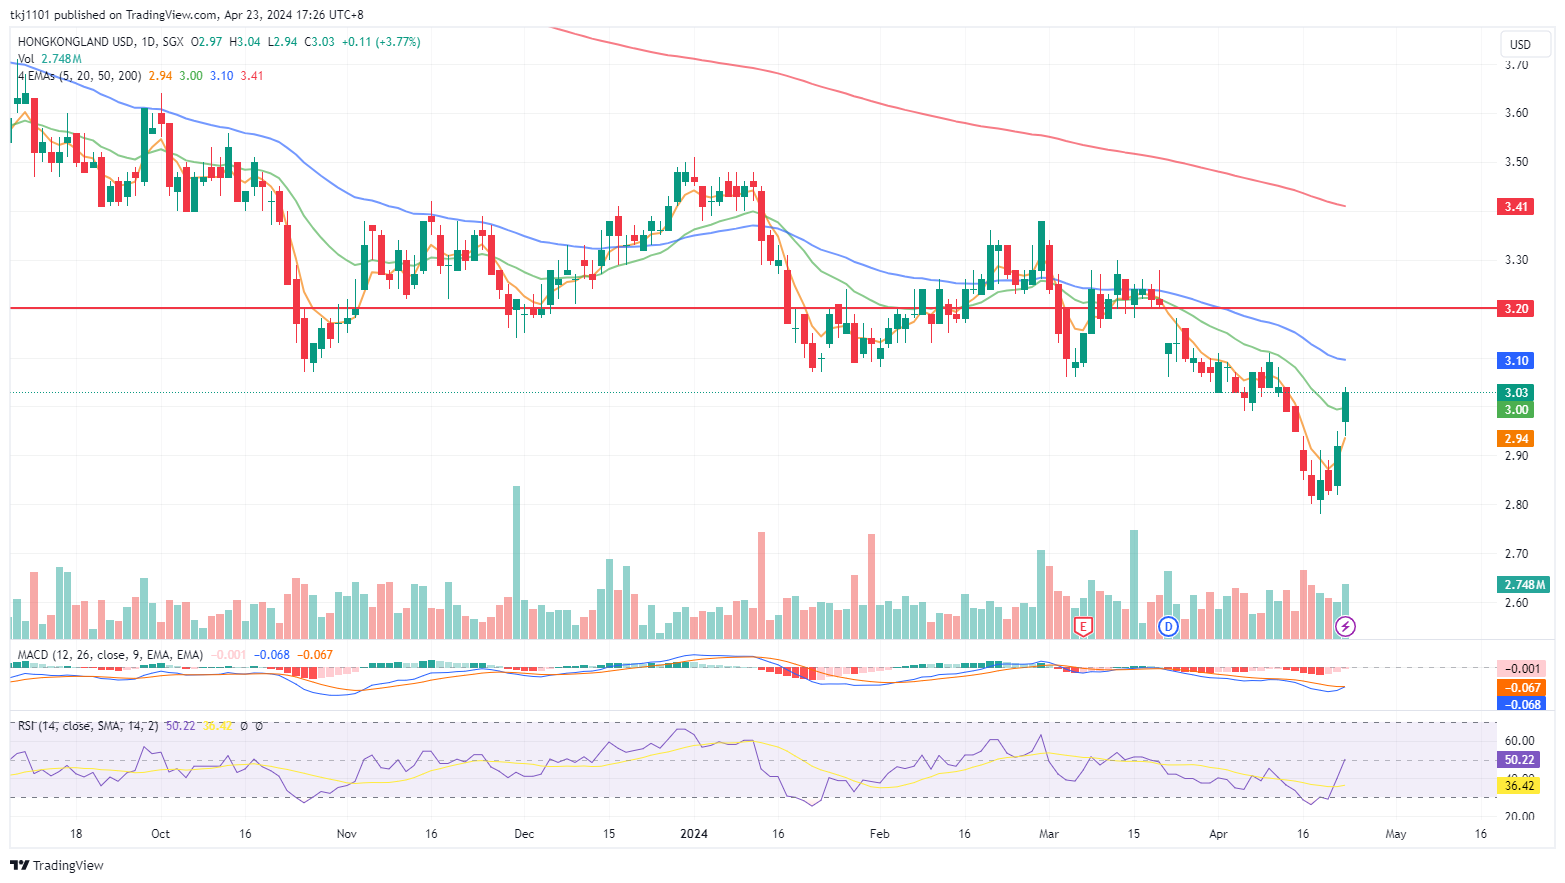Image resolution: width=1565 pixels, height=883 pixels.
Task: Click the 3.30 price scale label
Action: point(1516,260)
